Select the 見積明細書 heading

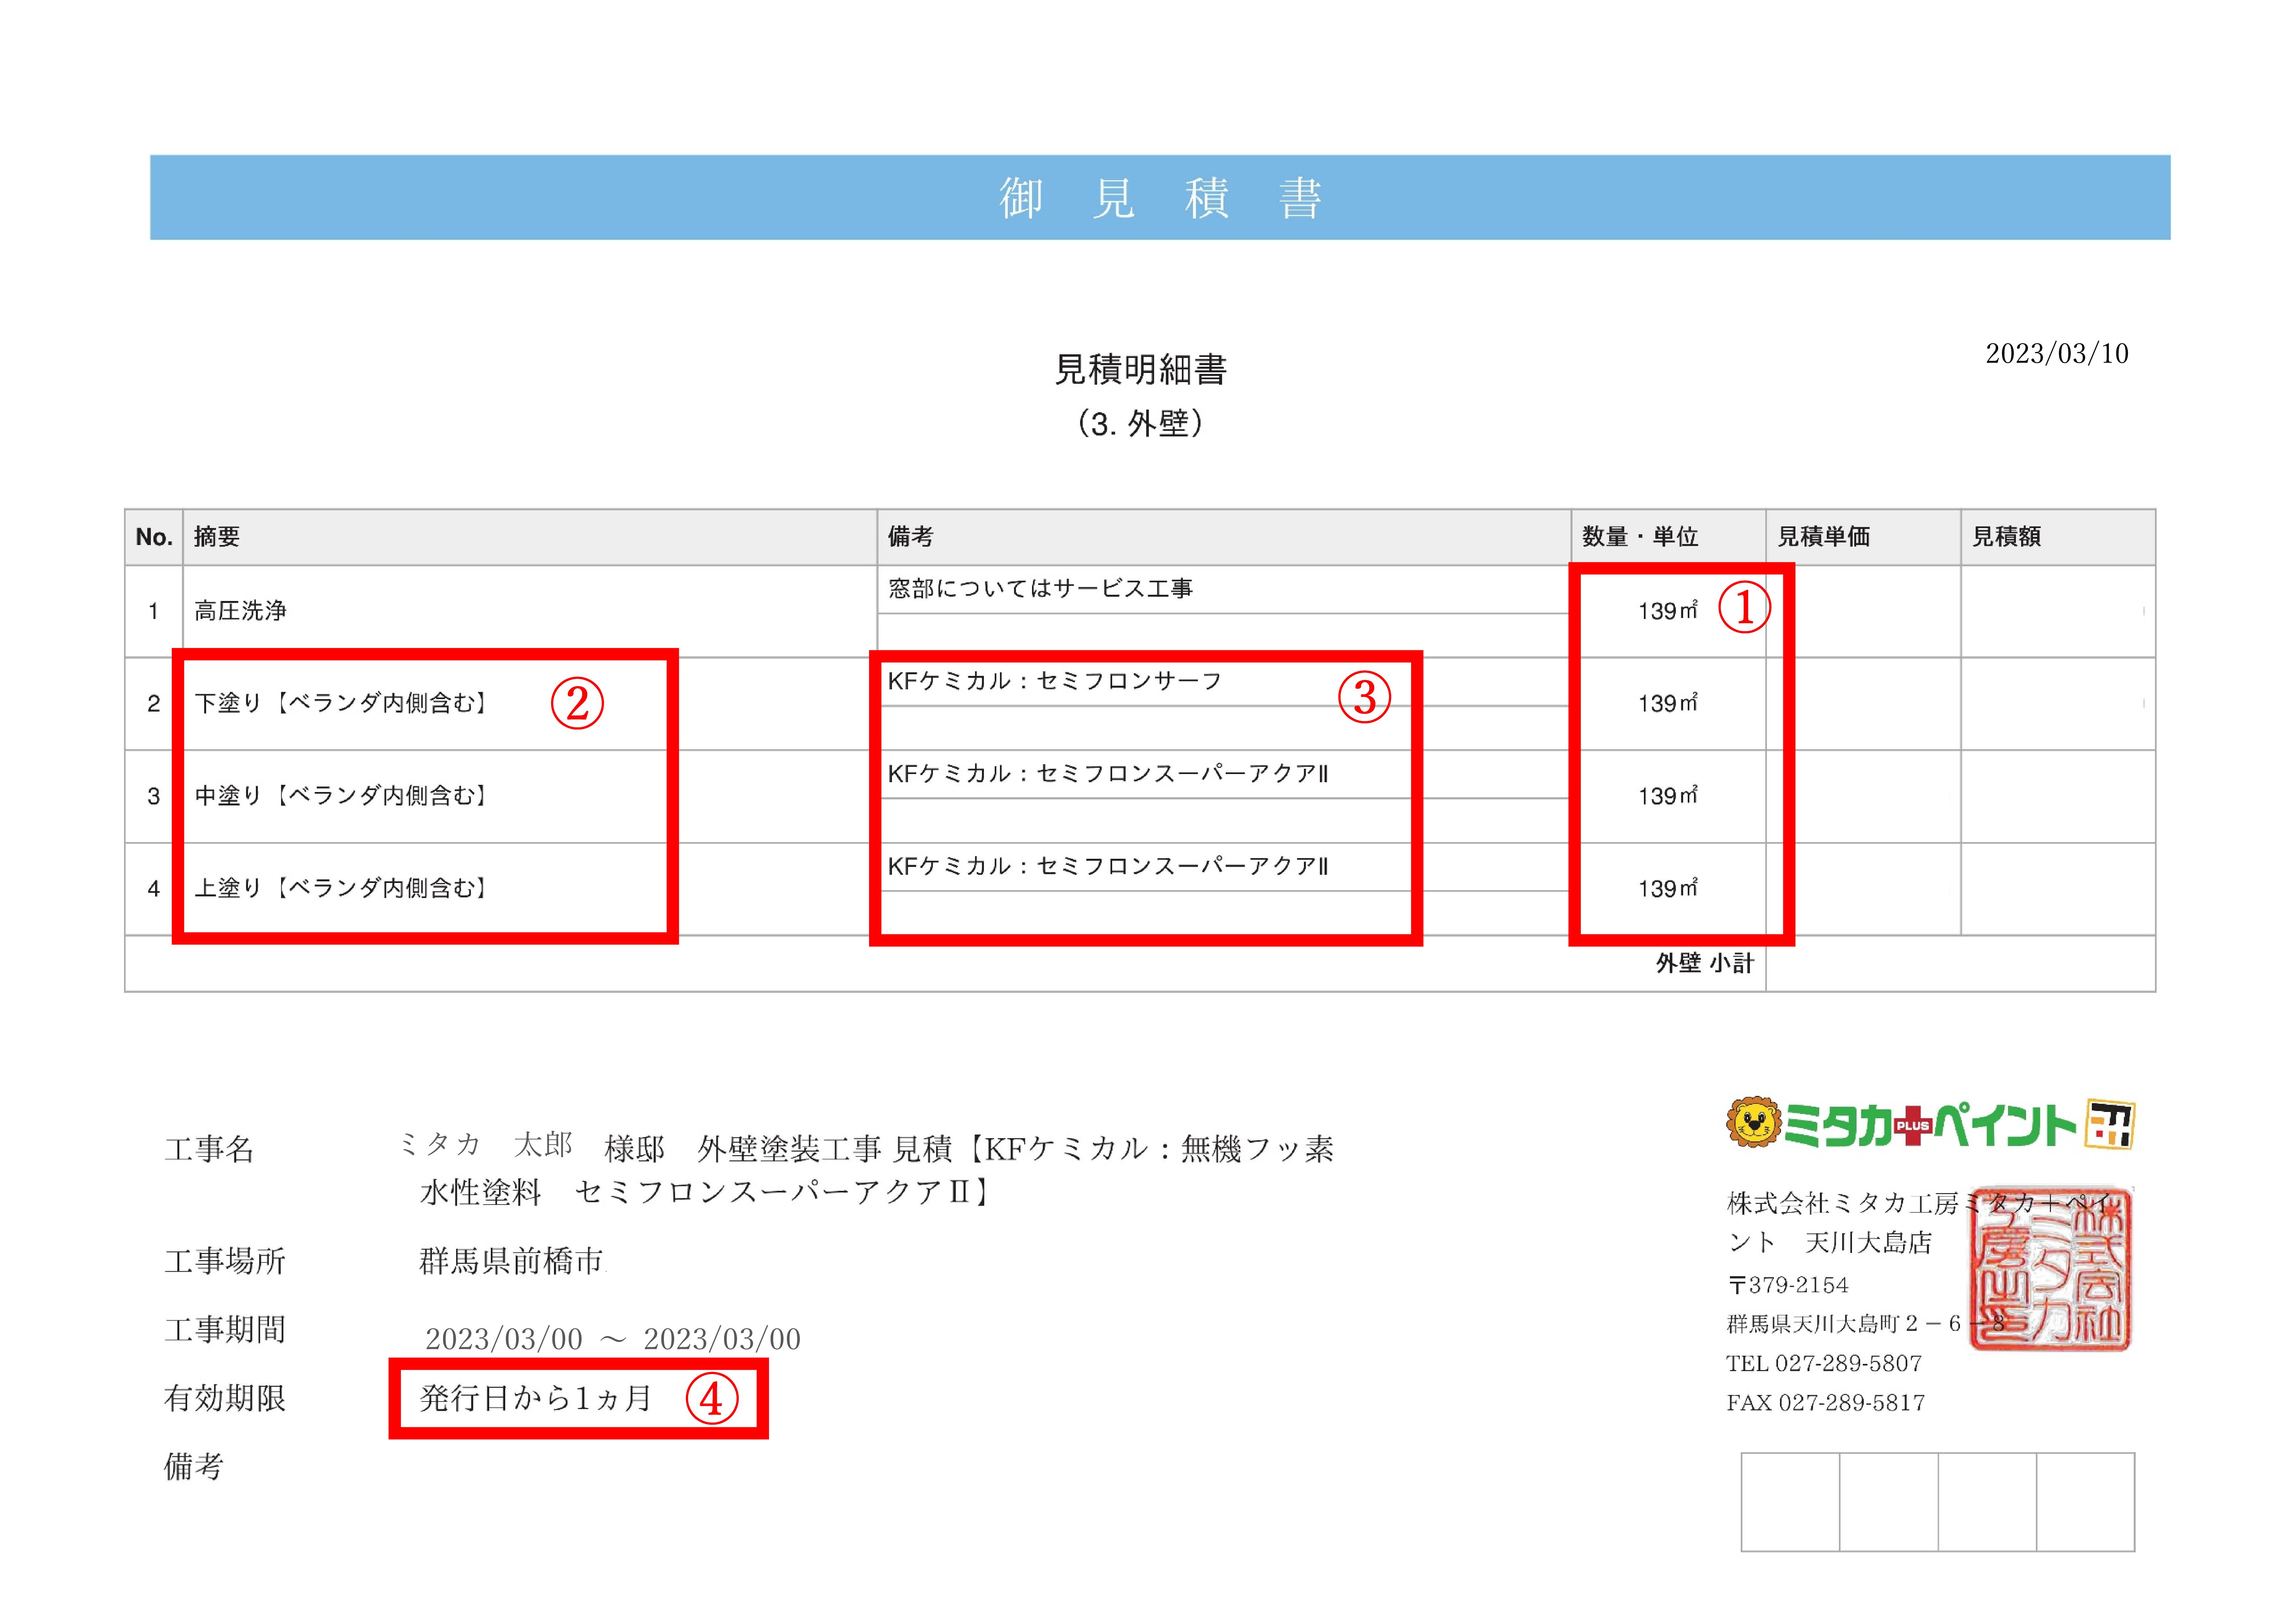1141,370
